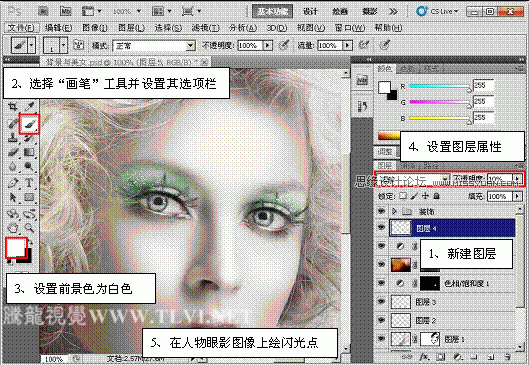The height and width of the screenshot is (365, 529).
Task: Open the layer blend mode dropdown
Action: tap(413, 178)
